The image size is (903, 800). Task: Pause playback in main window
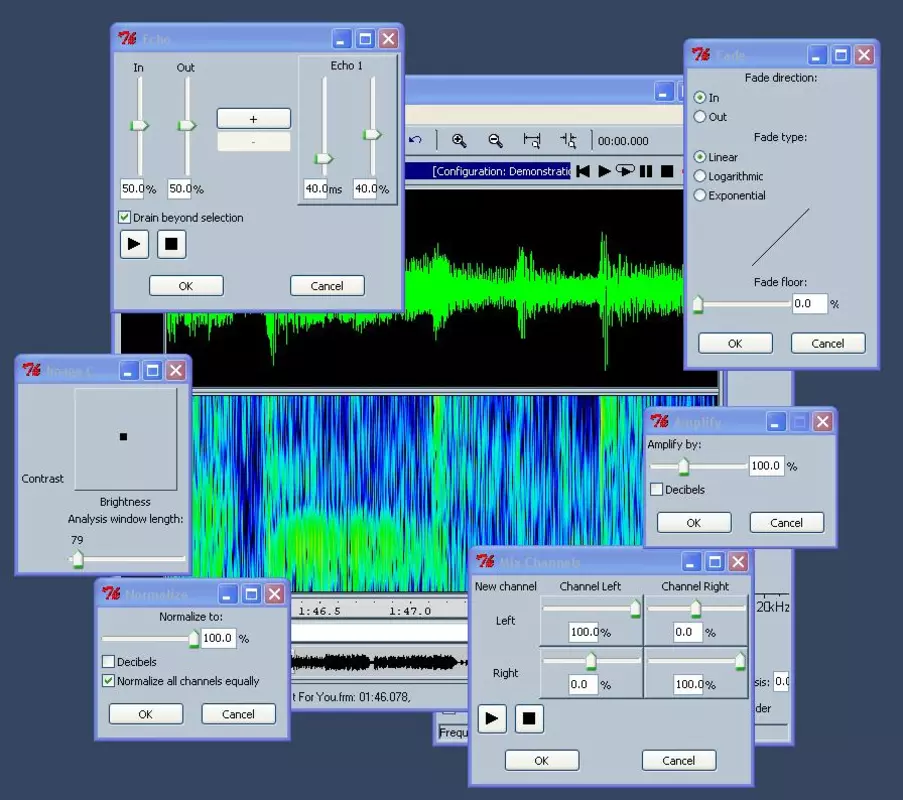pyautogui.click(x=646, y=171)
